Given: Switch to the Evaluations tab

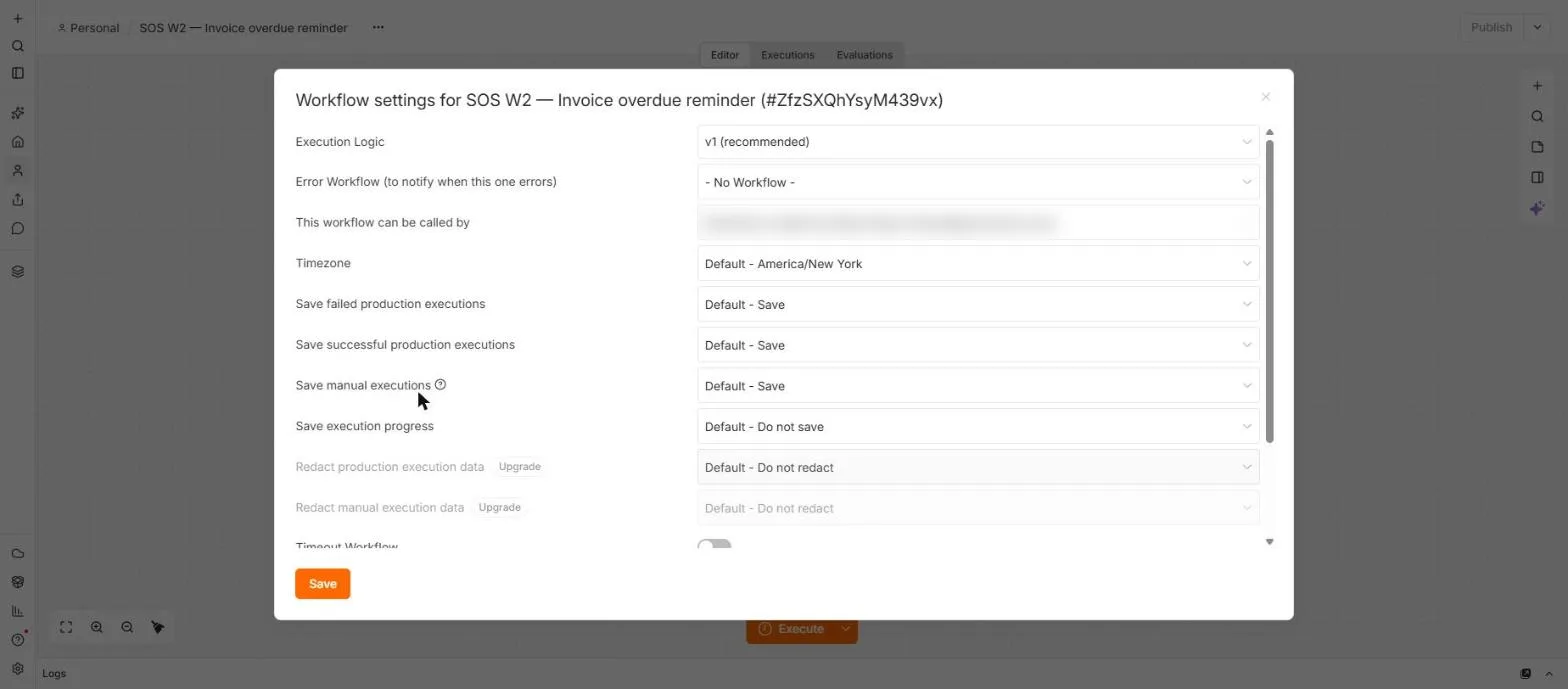Looking at the screenshot, I should tap(864, 55).
